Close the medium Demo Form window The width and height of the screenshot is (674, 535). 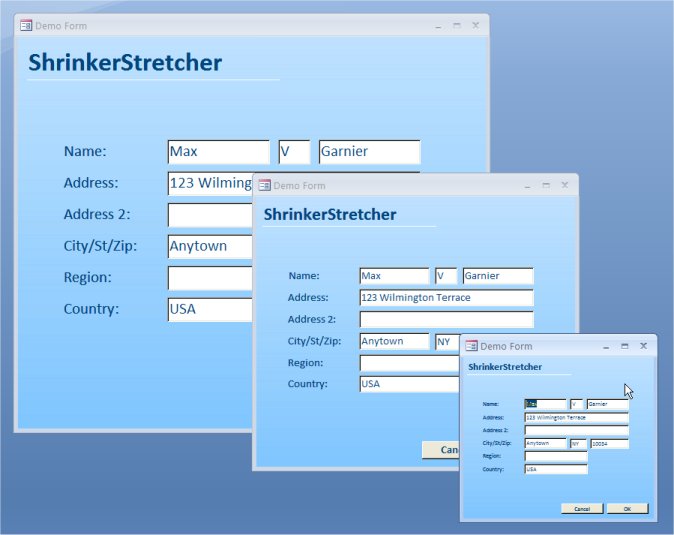click(x=565, y=185)
